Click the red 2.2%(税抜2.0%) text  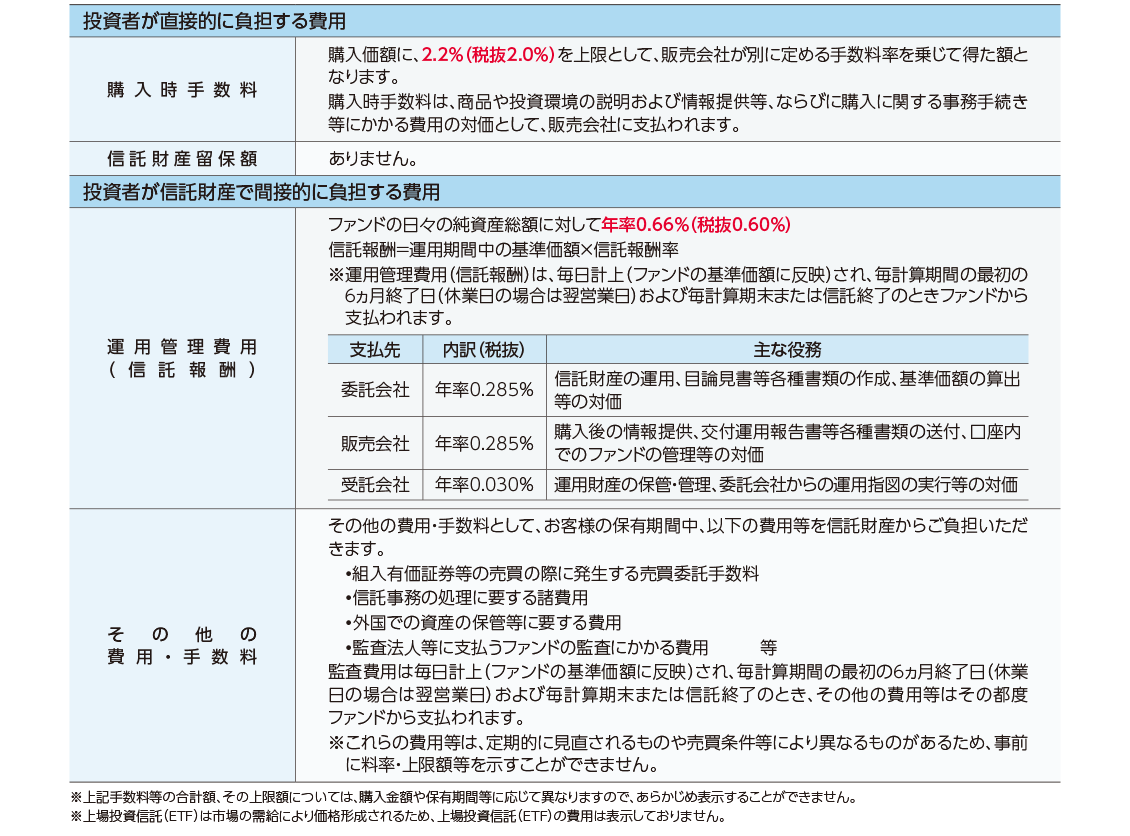point(488,55)
